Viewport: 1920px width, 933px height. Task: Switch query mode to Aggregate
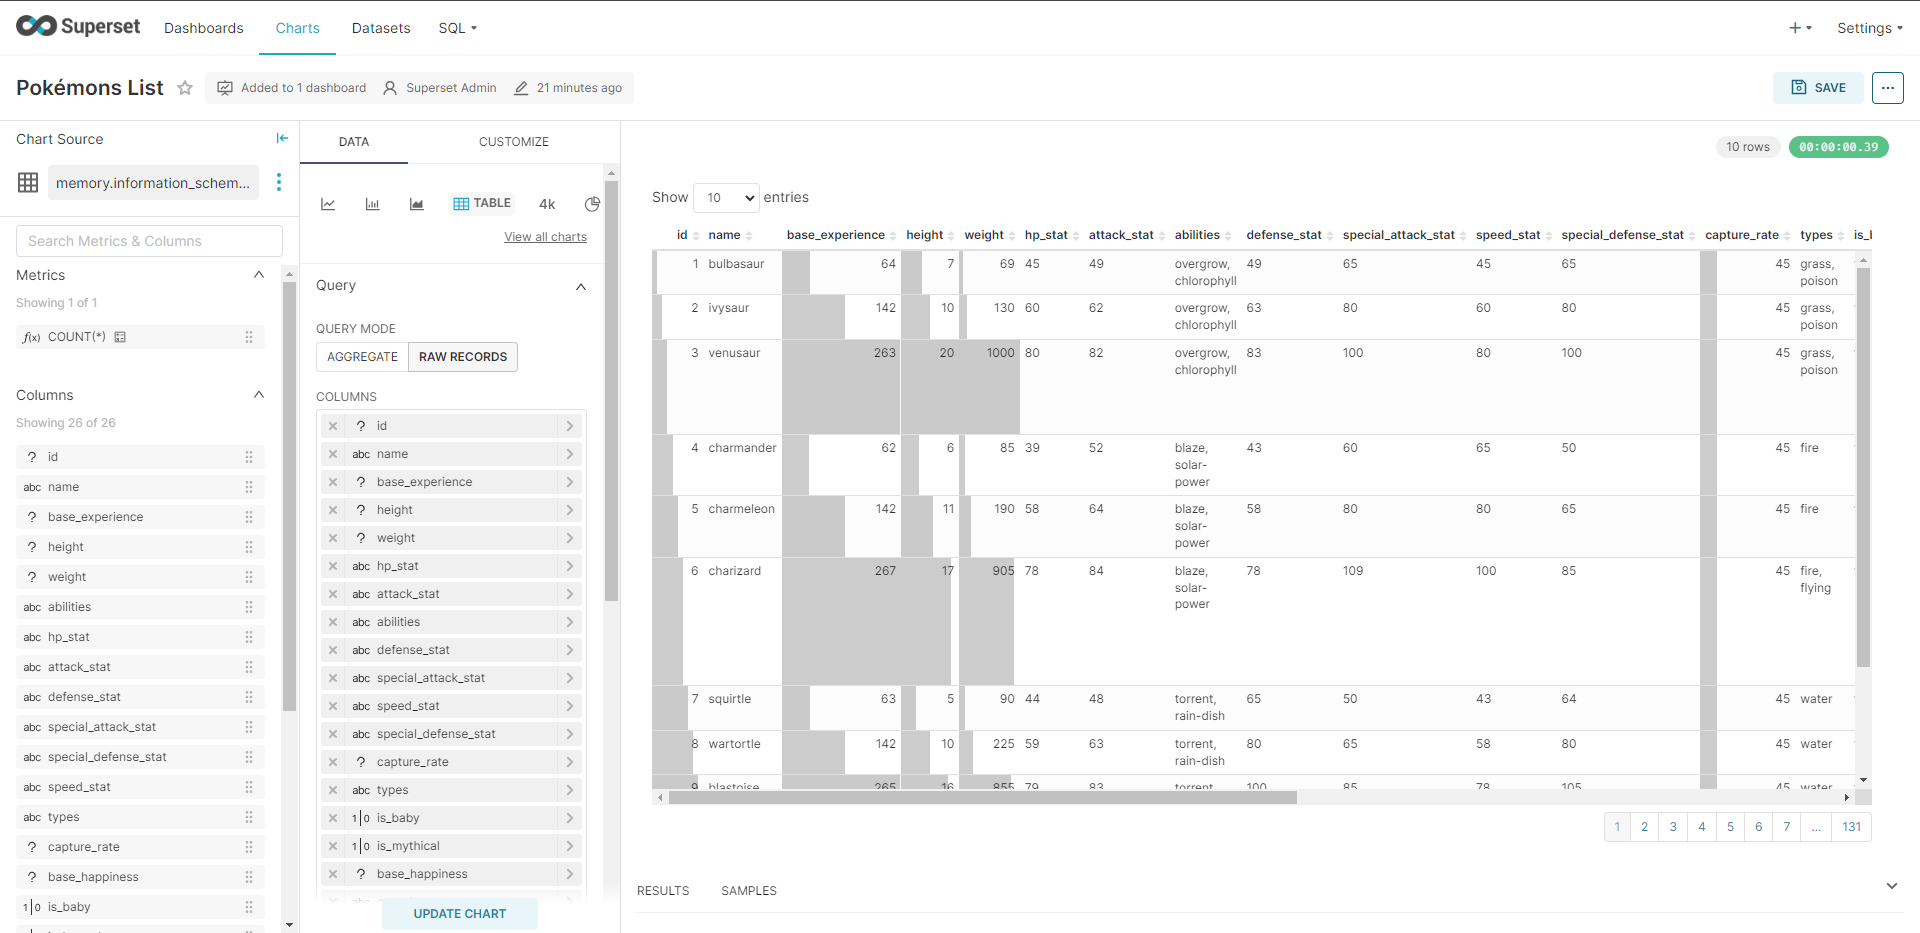pos(362,357)
